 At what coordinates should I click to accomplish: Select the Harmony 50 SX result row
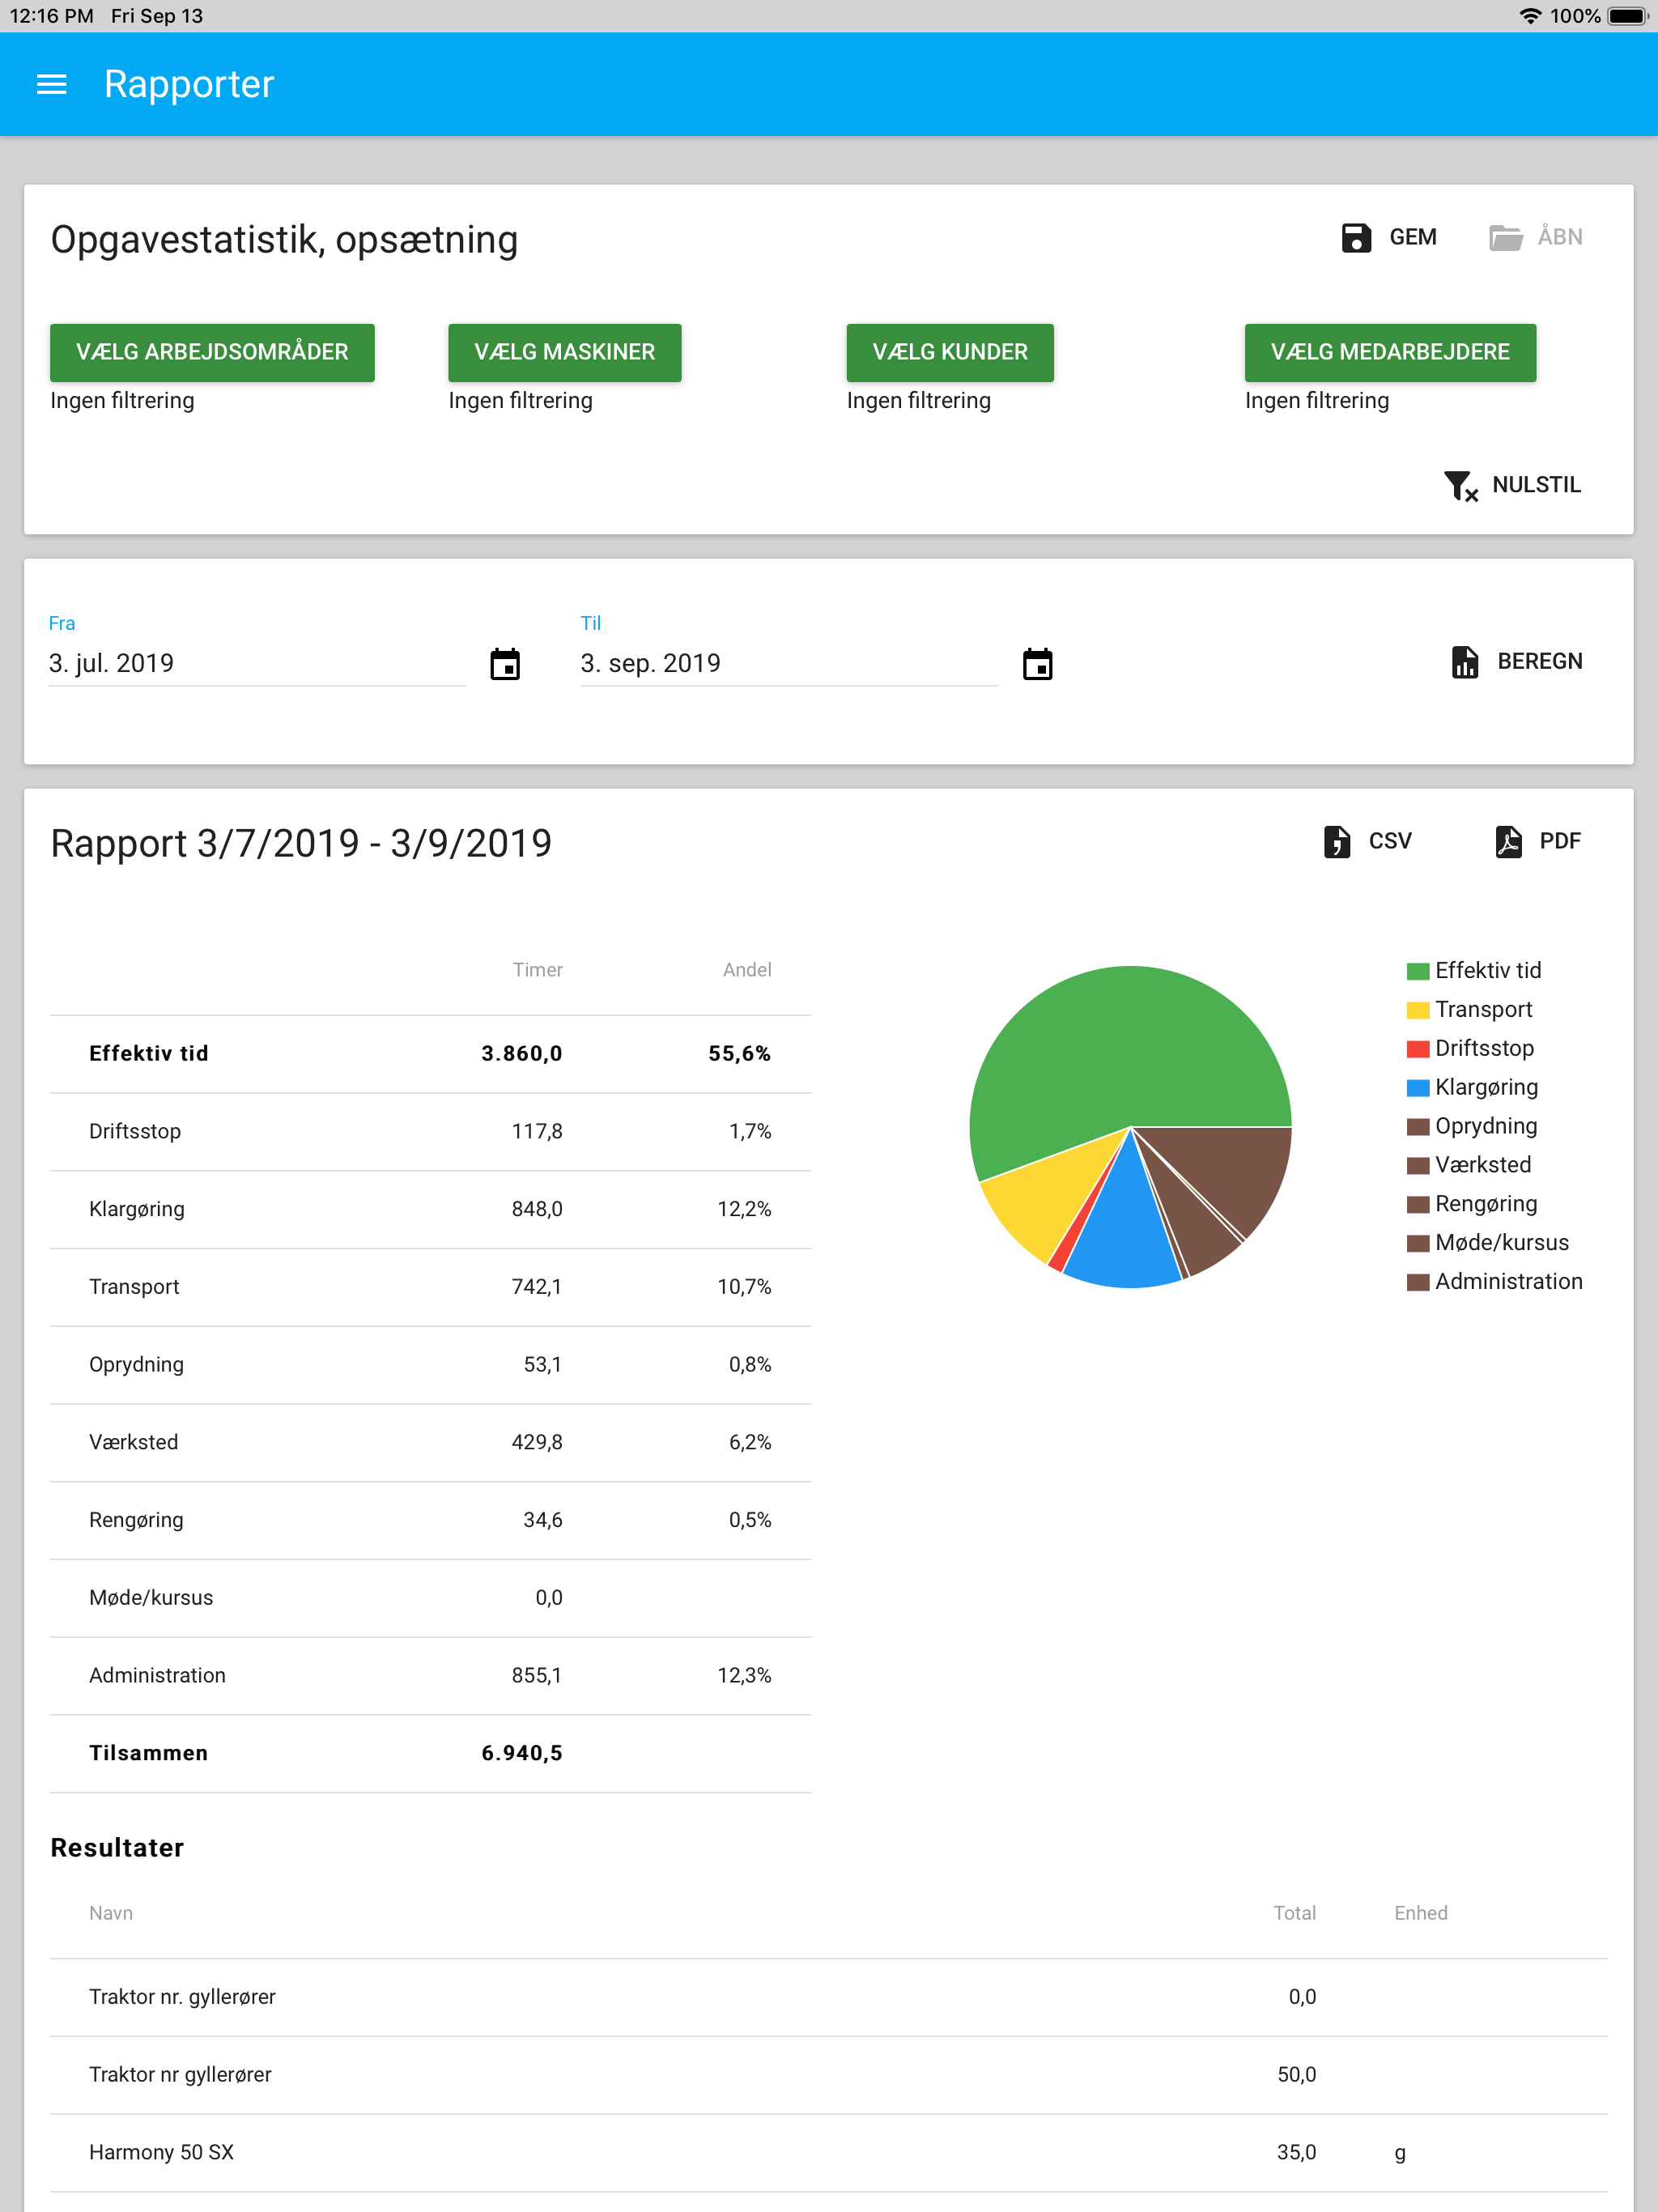(x=828, y=2152)
